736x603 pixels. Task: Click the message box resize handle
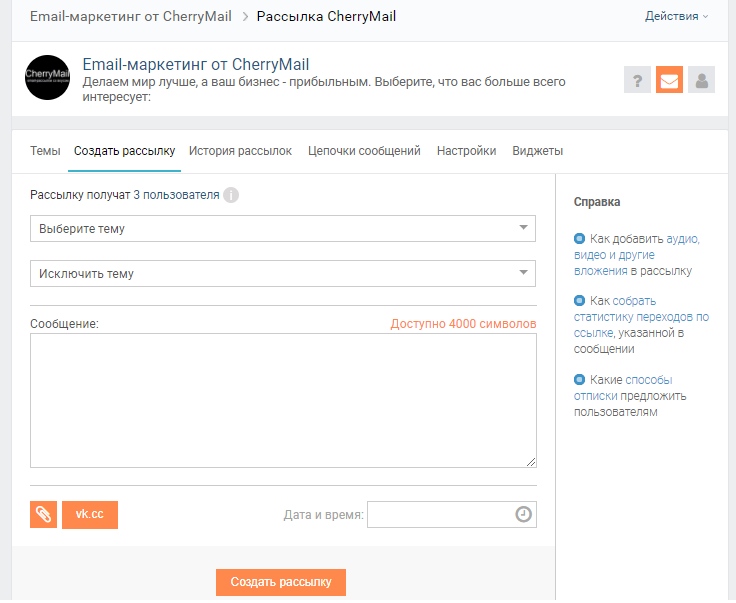click(x=530, y=462)
